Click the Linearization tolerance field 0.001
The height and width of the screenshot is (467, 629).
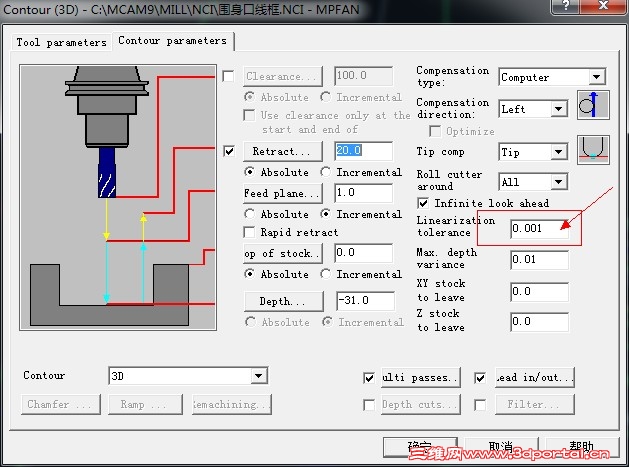pyautogui.click(x=540, y=229)
